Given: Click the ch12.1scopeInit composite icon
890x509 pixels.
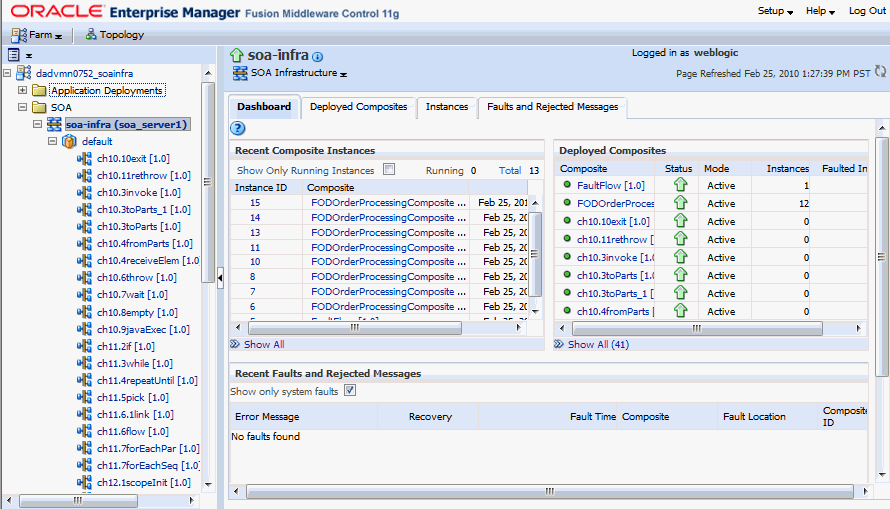Looking at the screenshot, I should pos(84,482).
